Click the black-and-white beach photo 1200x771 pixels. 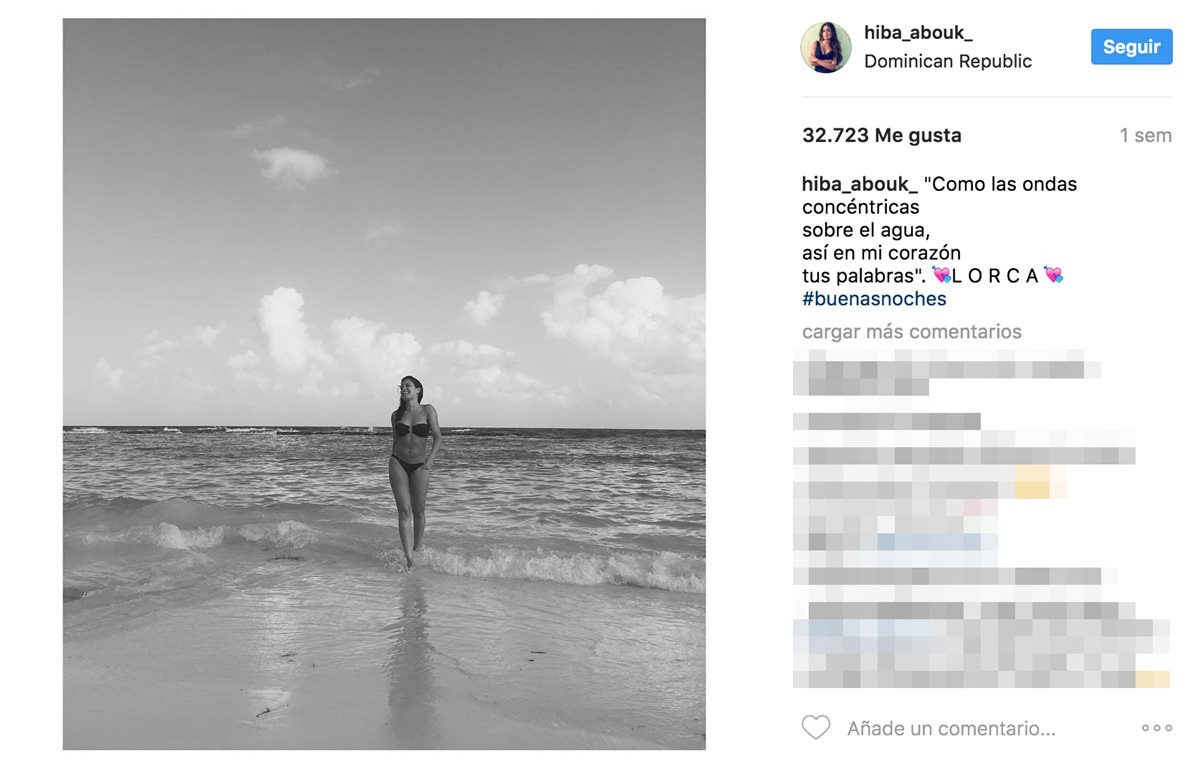pyautogui.click(x=384, y=384)
